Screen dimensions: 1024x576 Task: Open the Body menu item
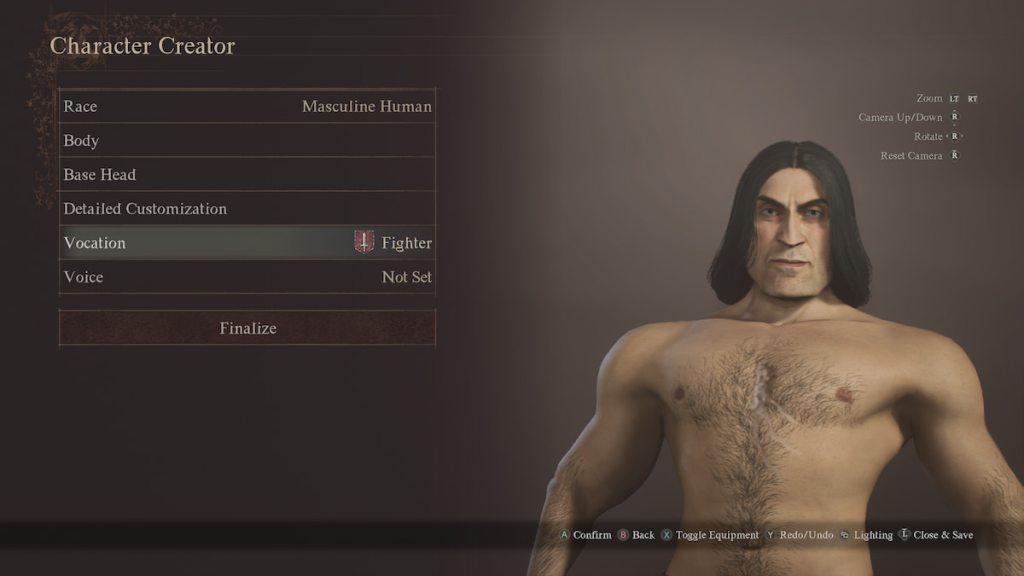[x=248, y=140]
